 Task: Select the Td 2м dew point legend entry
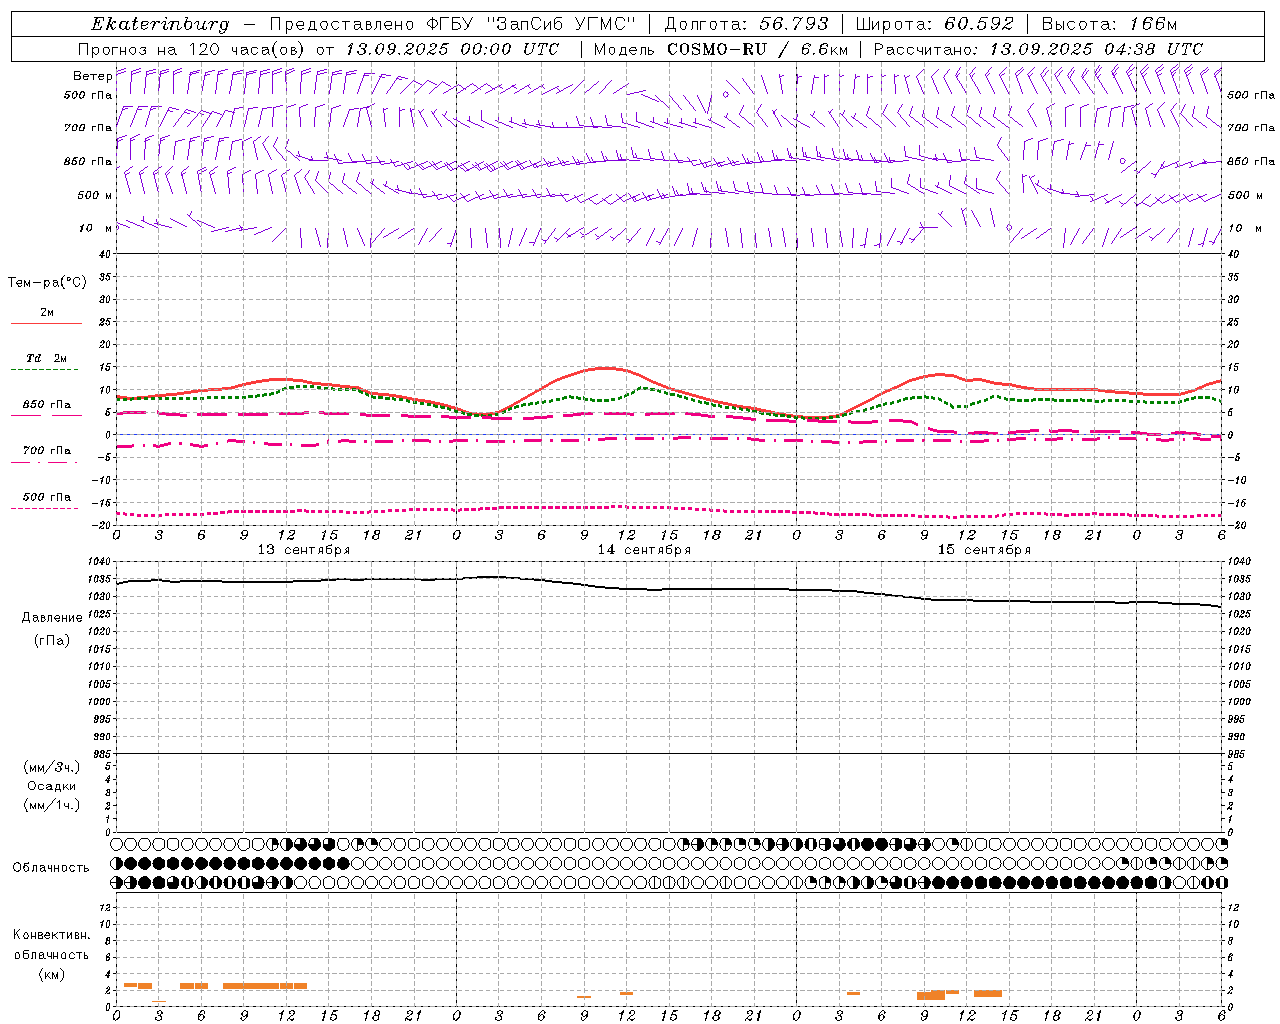click(46, 359)
